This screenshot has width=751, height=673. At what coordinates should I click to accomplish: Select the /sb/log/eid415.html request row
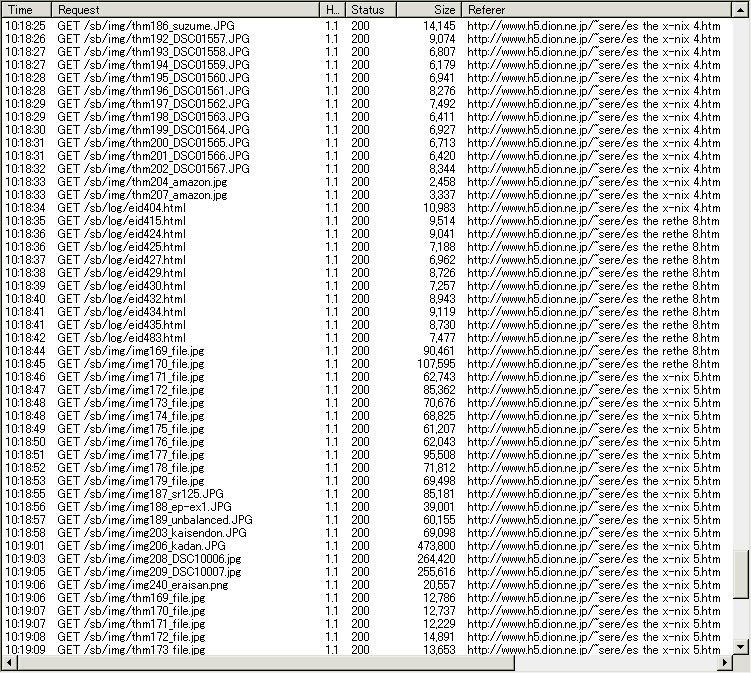pyautogui.click(x=366, y=221)
